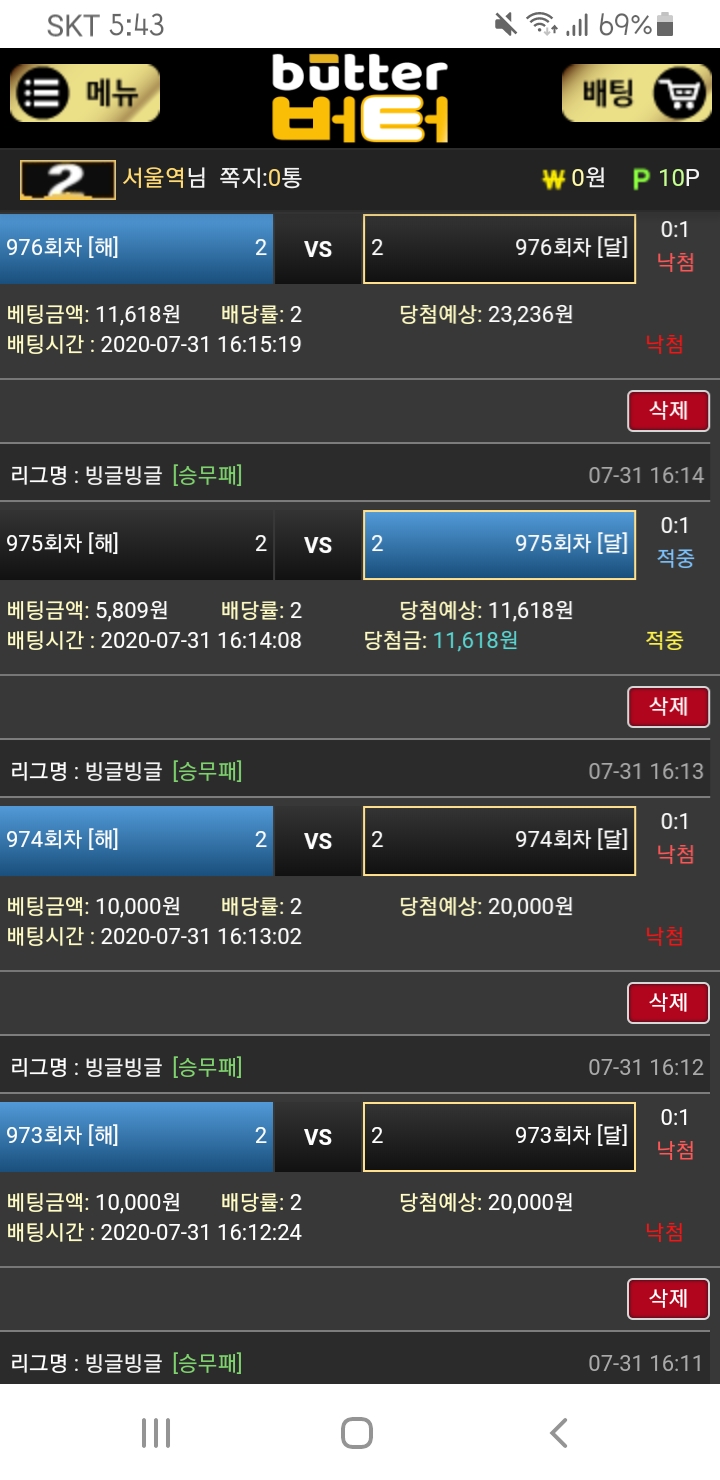Tap the green P points icon
This screenshot has height=1480, width=720.
(641, 180)
